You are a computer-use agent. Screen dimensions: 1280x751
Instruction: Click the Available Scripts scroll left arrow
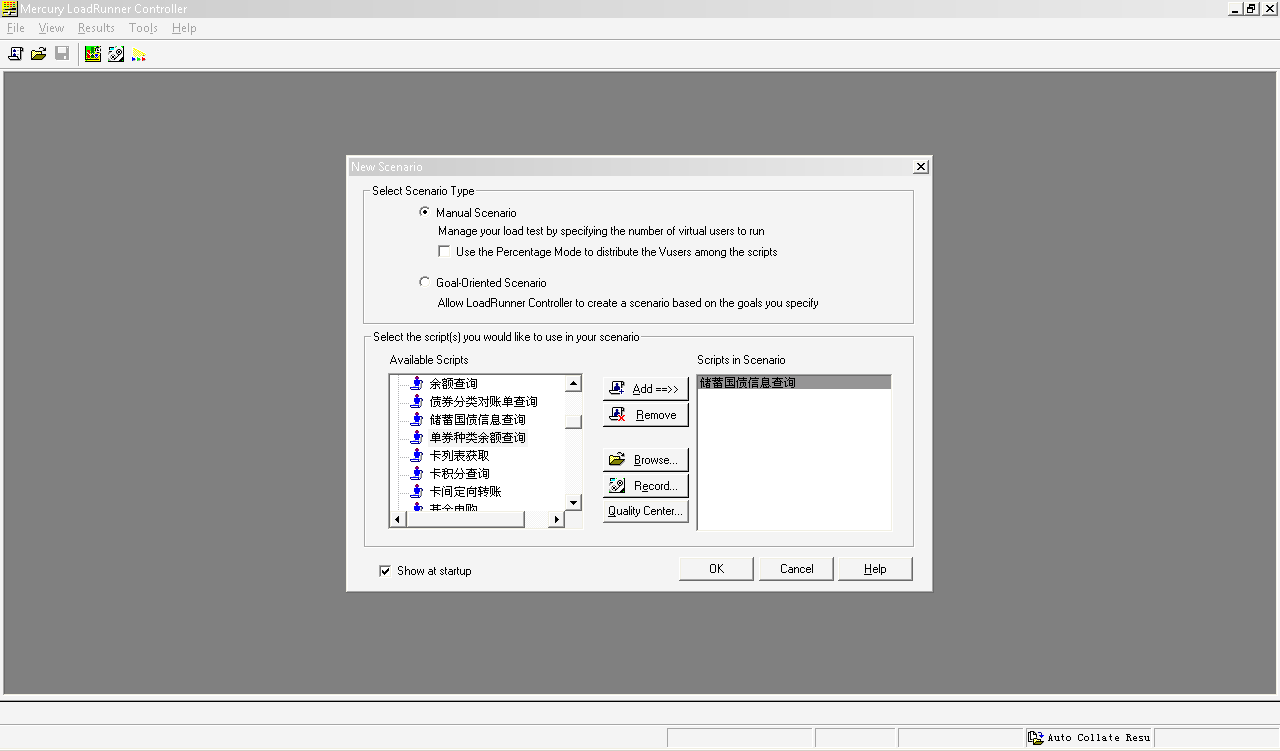[x=398, y=520]
